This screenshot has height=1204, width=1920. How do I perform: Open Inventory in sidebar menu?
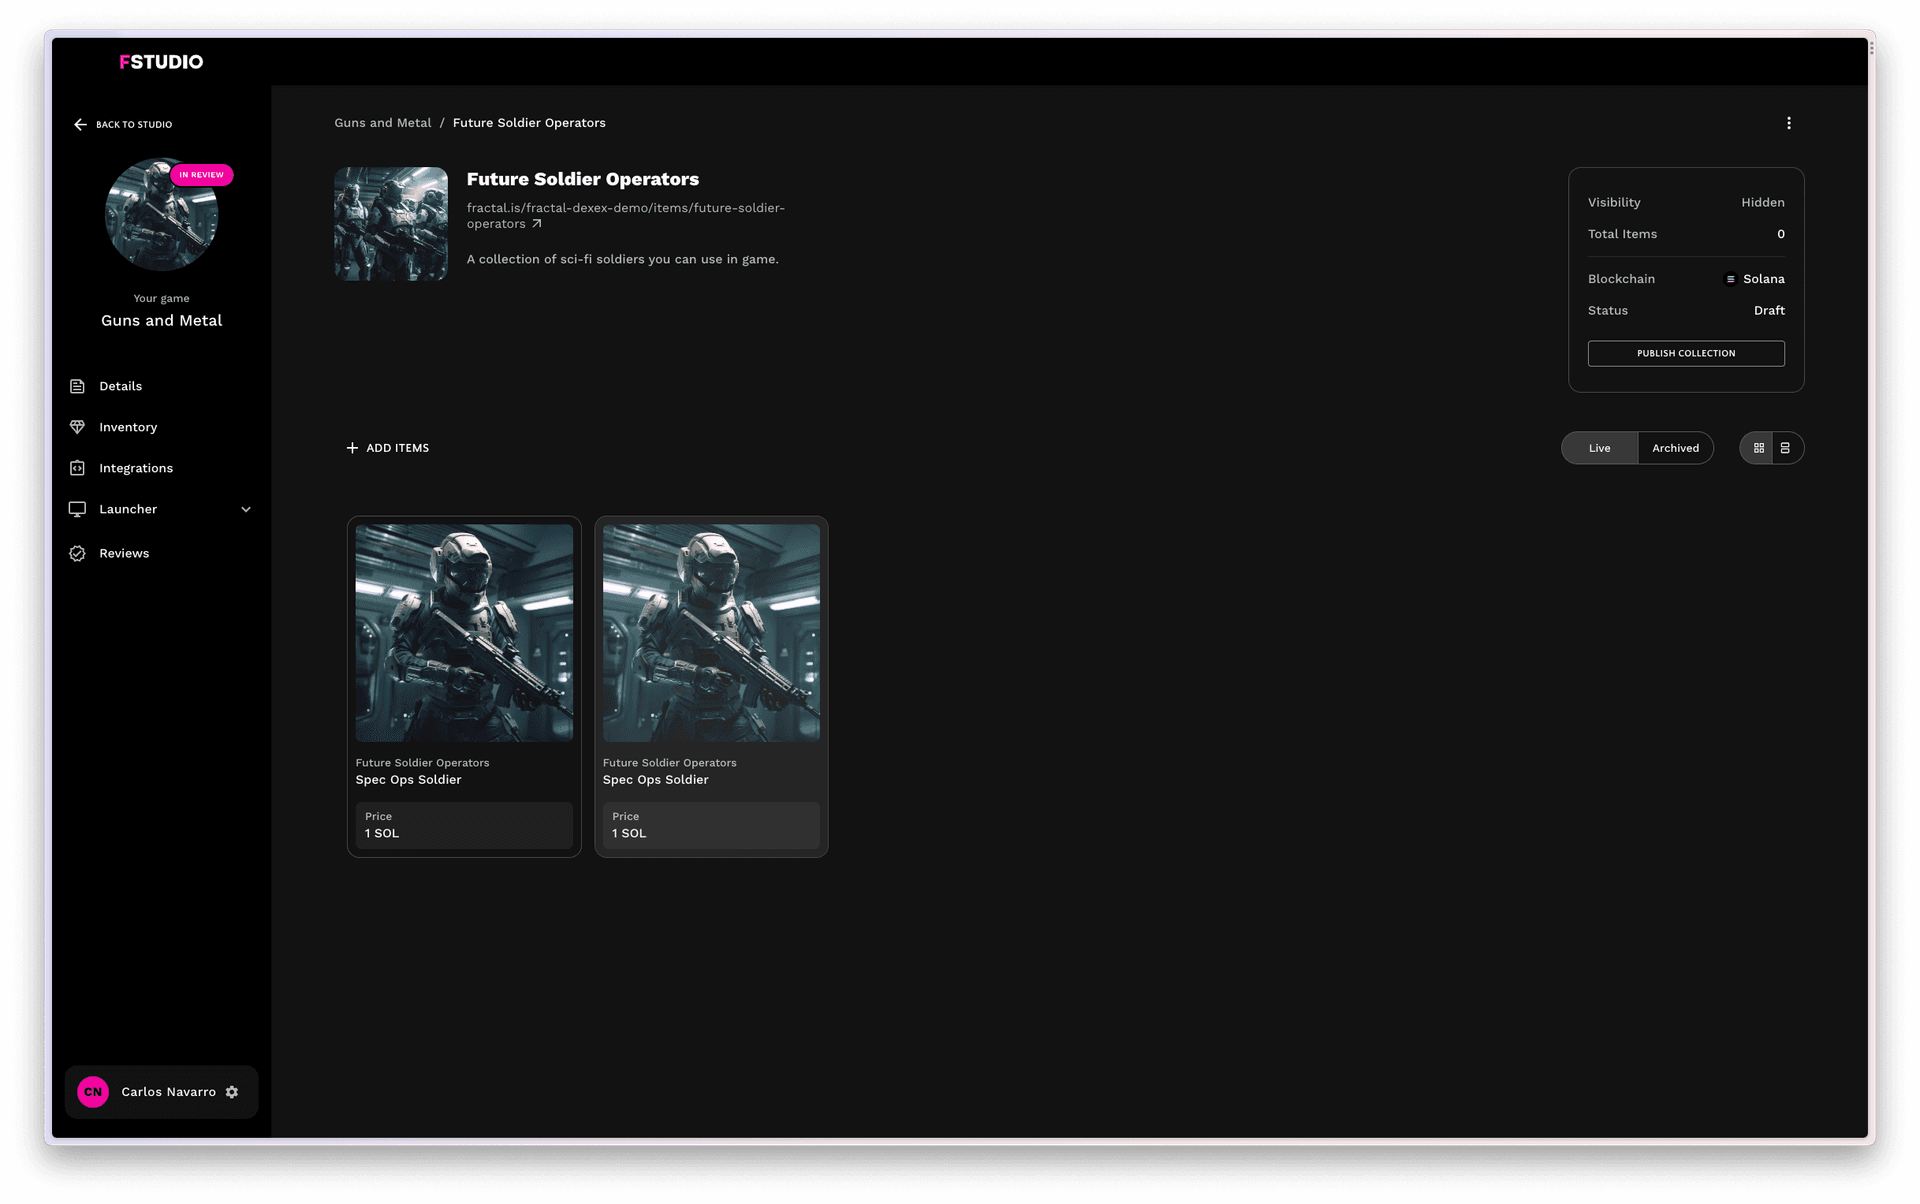[128, 427]
